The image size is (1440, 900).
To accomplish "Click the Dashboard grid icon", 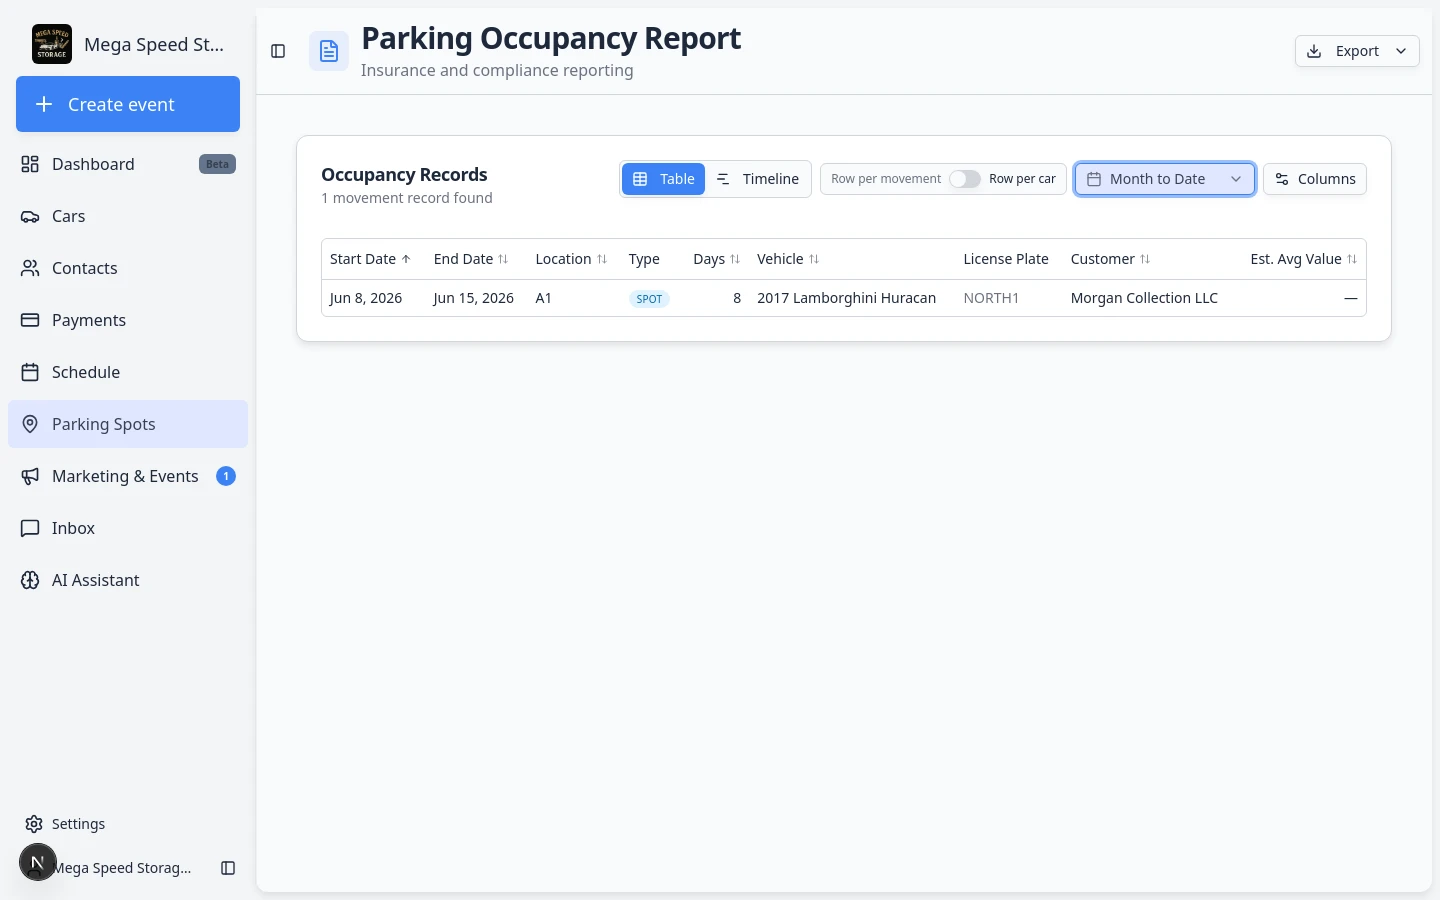I will click(30, 164).
